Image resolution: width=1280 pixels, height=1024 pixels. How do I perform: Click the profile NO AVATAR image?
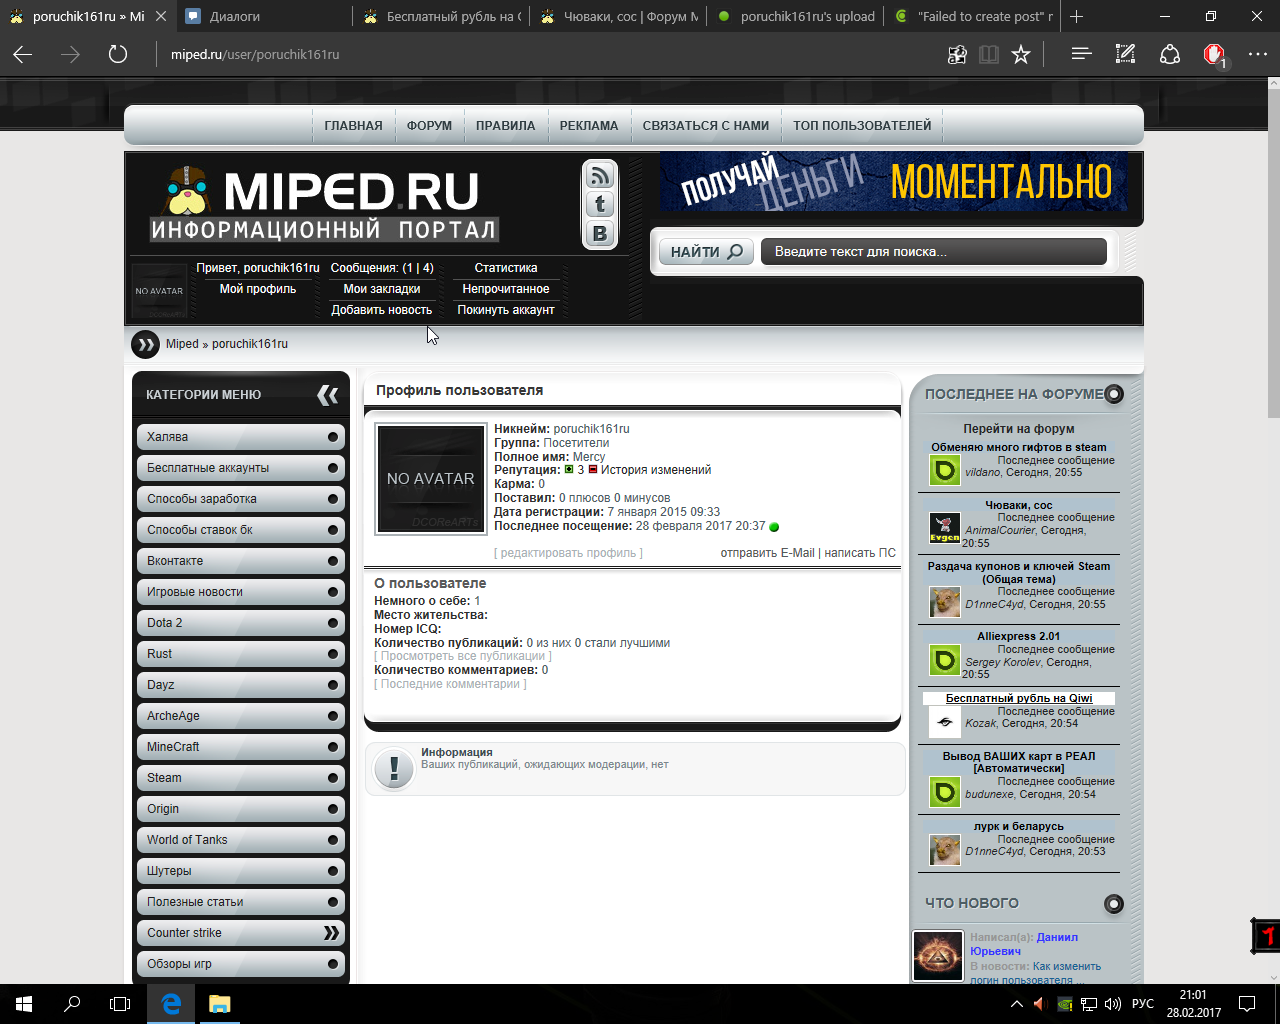(x=430, y=479)
